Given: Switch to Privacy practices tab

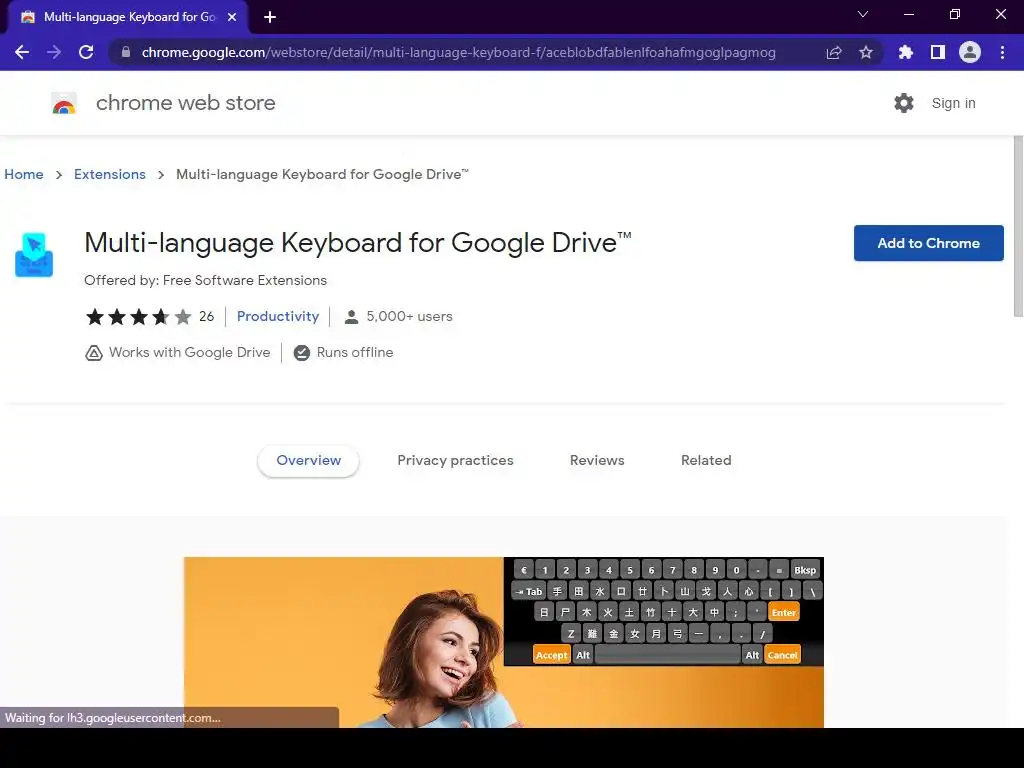Looking at the screenshot, I should pyautogui.click(x=455, y=460).
